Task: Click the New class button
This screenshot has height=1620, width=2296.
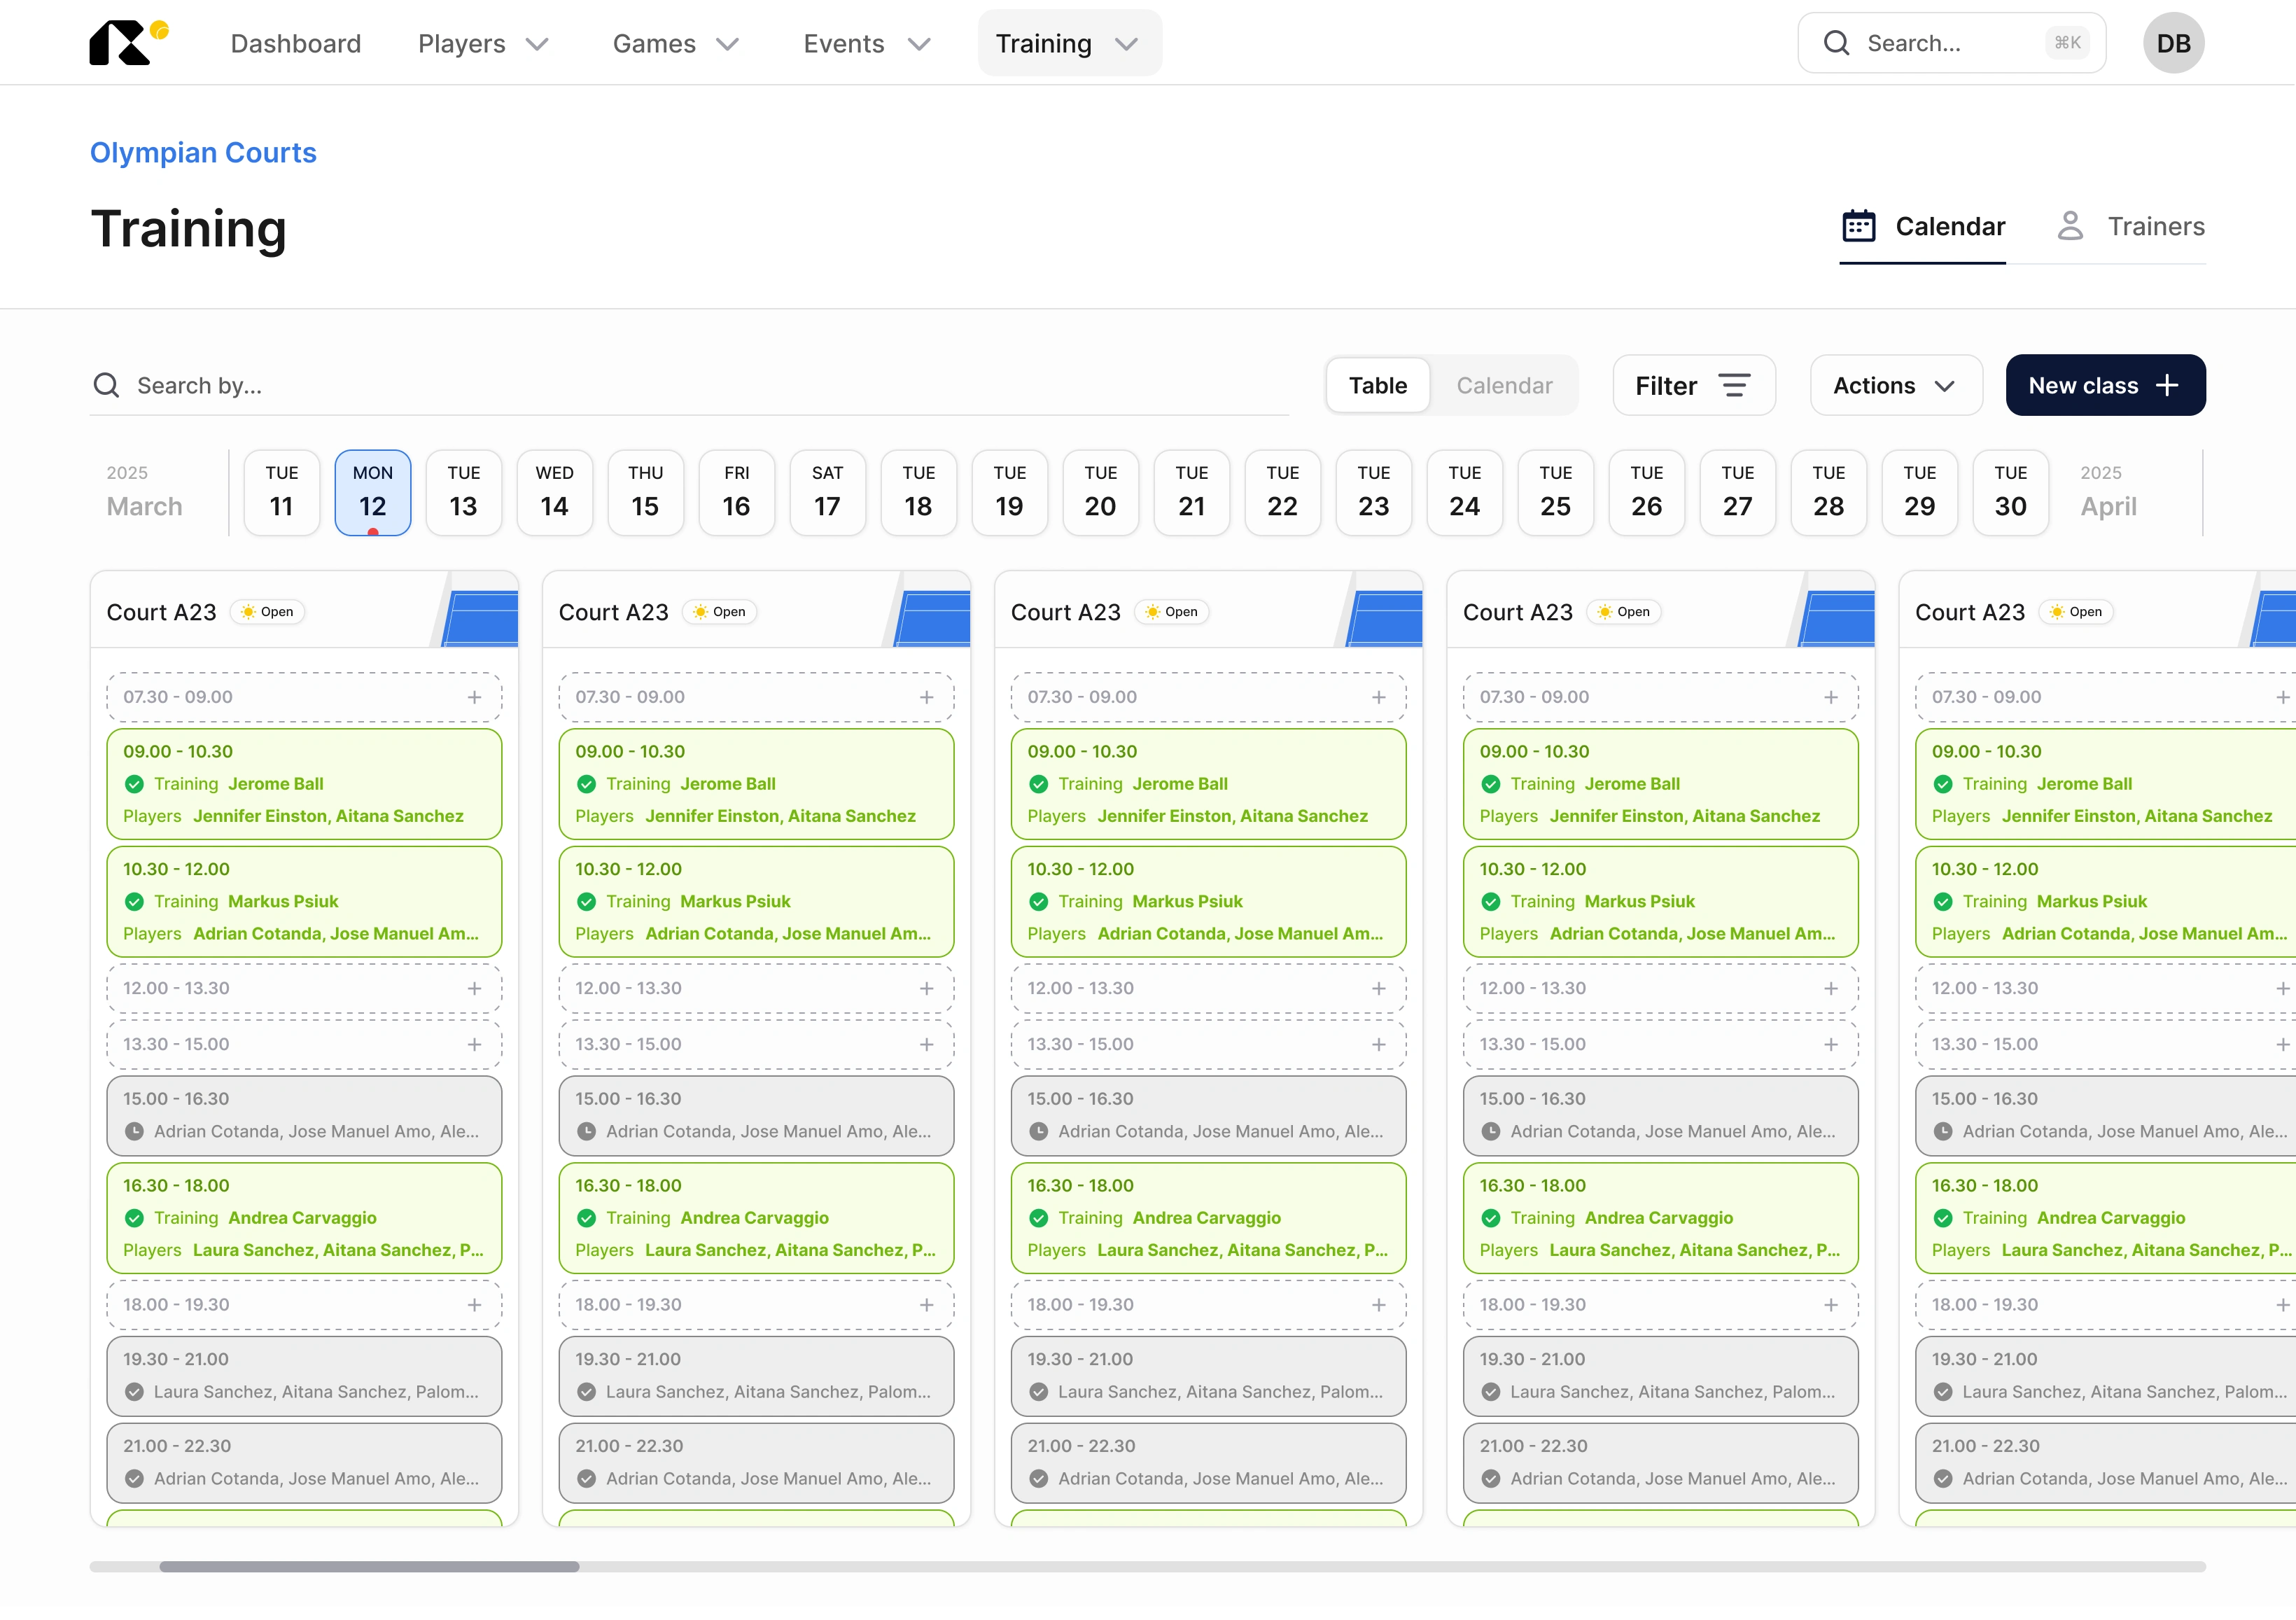Action: (2104, 386)
